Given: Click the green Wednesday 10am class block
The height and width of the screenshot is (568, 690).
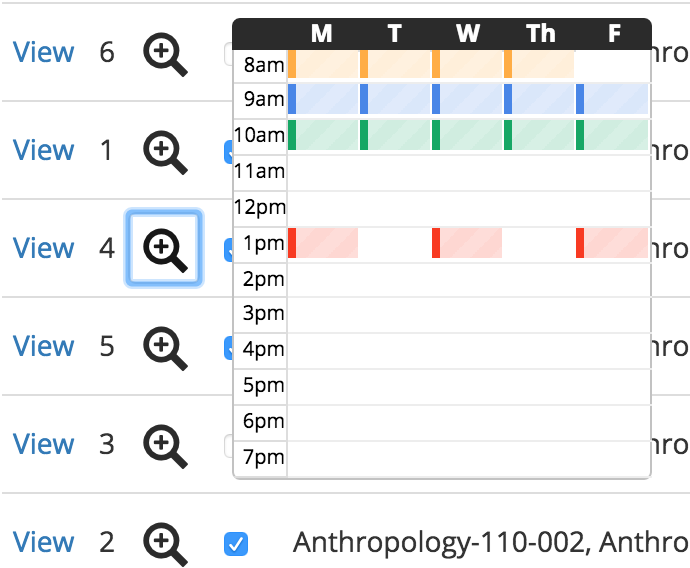Looking at the screenshot, I should click(x=468, y=135).
